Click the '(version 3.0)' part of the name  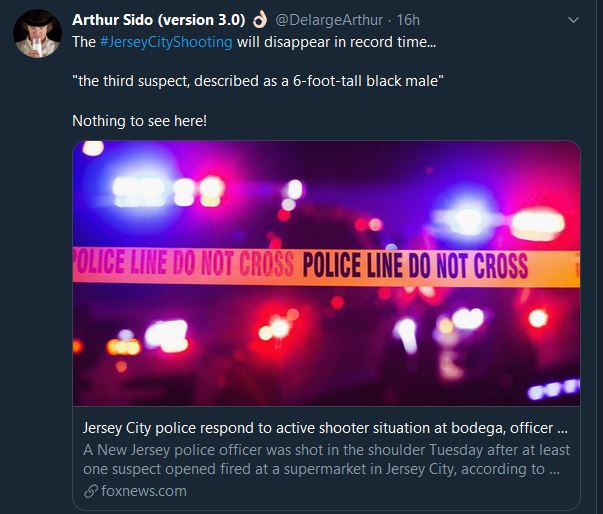pos(201,20)
